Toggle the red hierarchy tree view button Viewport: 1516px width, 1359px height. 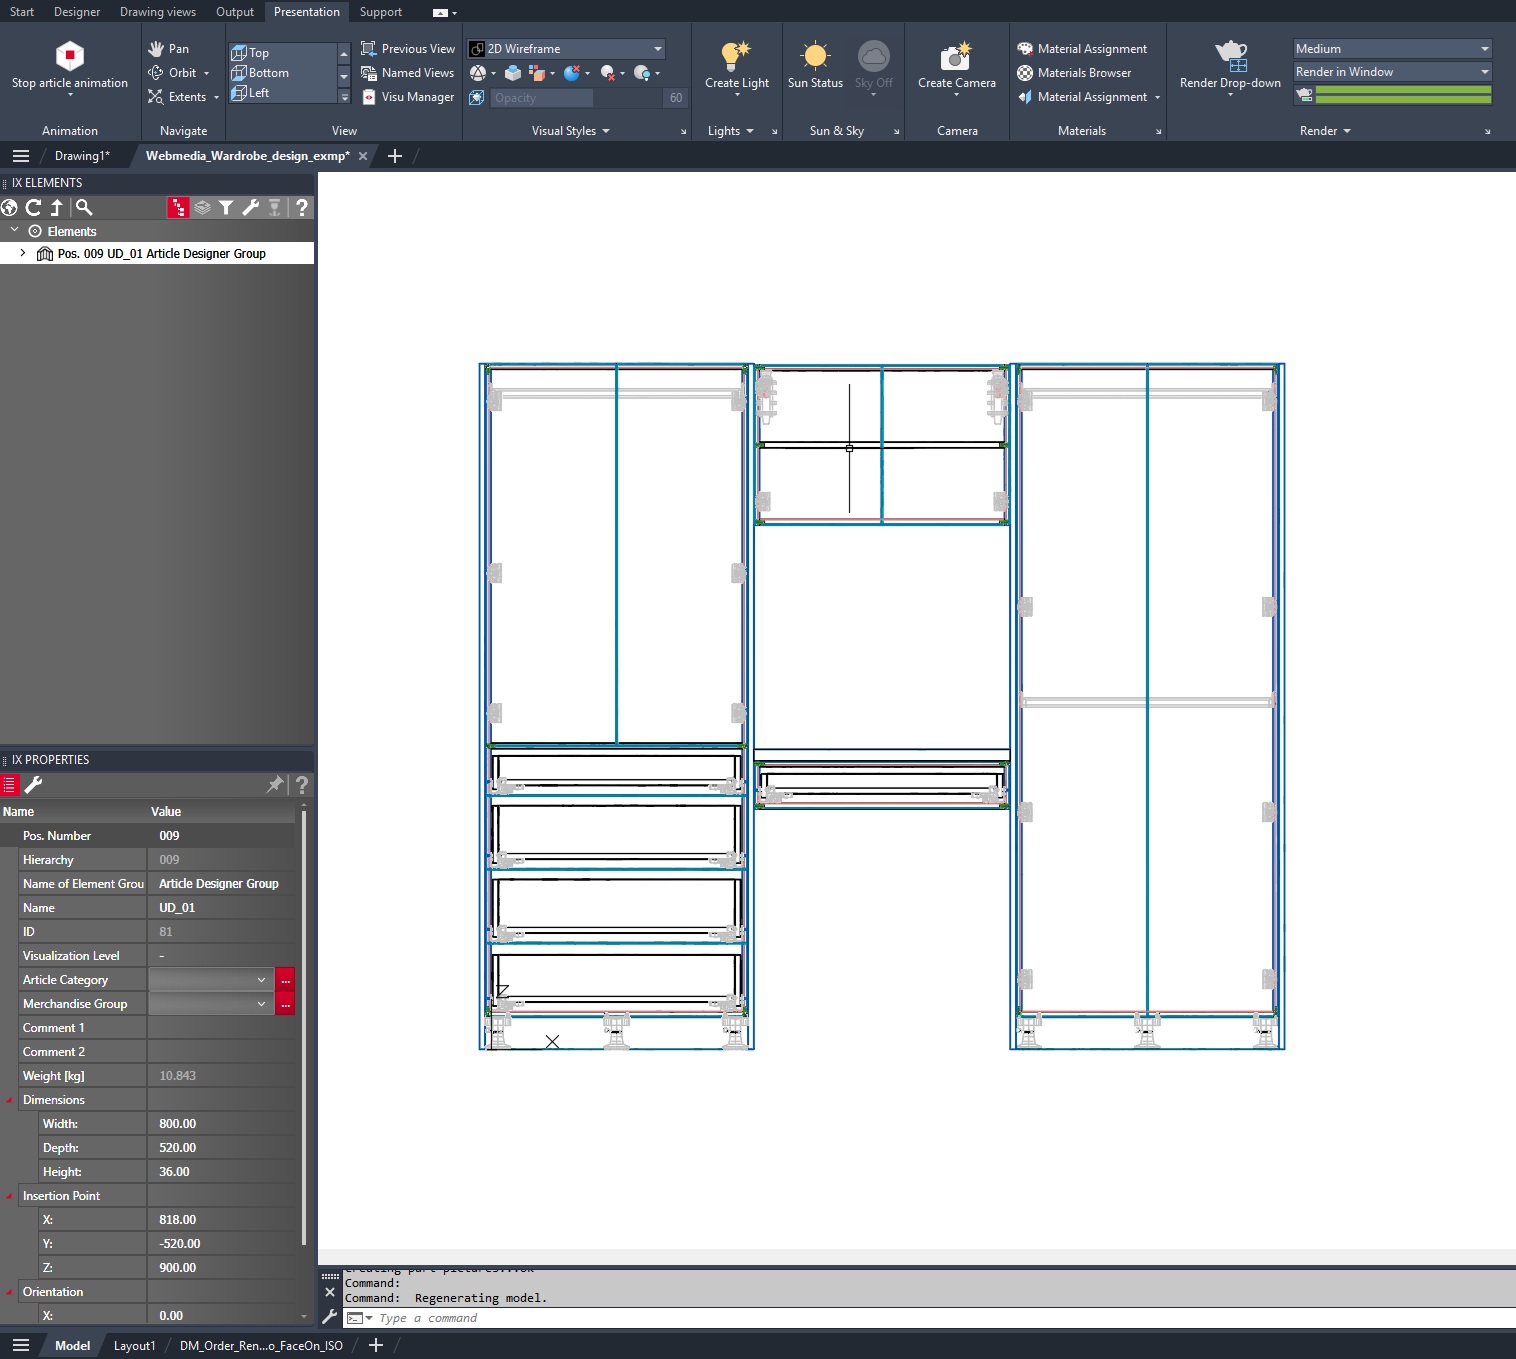coord(178,207)
